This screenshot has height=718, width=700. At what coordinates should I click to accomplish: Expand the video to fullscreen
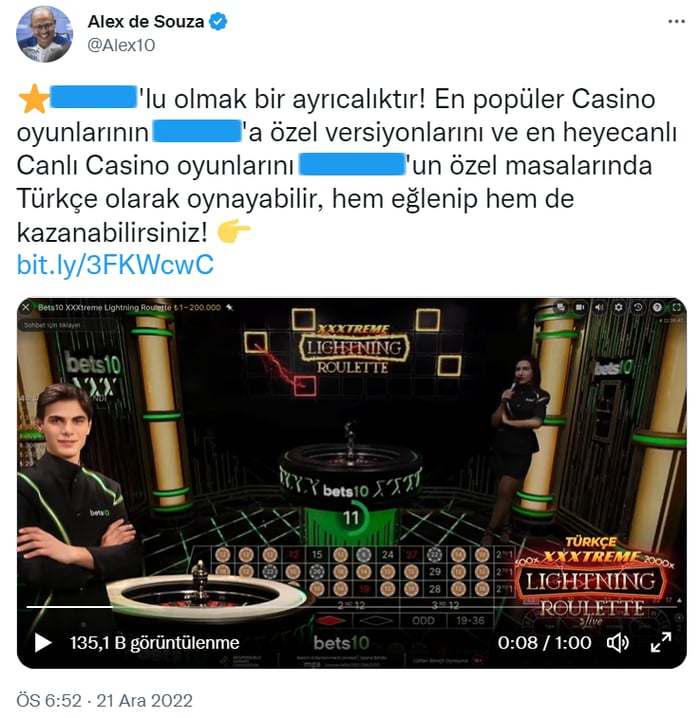(661, 642)
